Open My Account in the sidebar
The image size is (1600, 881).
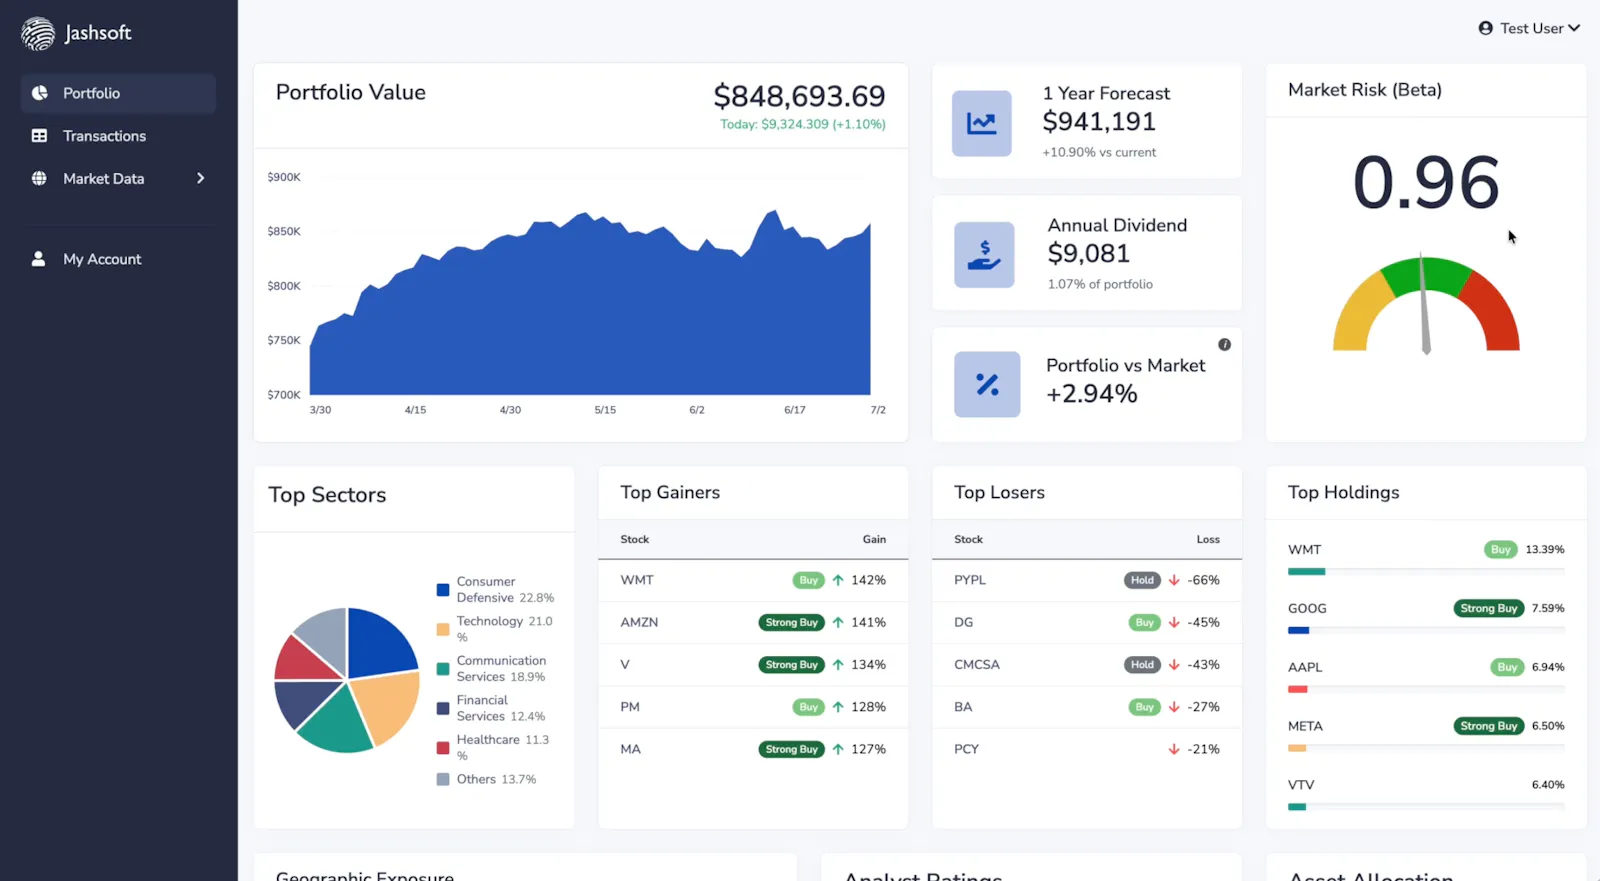(118, 259)
